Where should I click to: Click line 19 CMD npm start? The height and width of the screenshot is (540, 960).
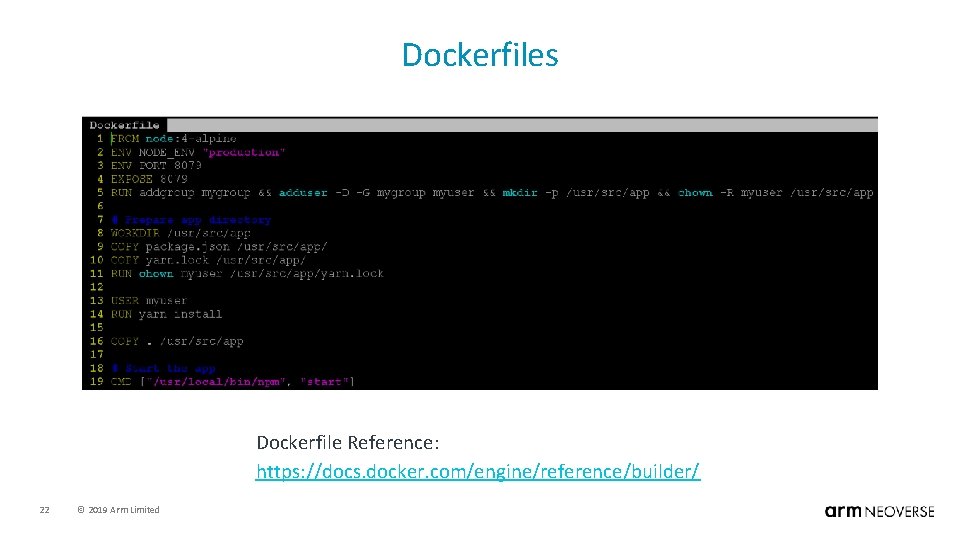232,382
